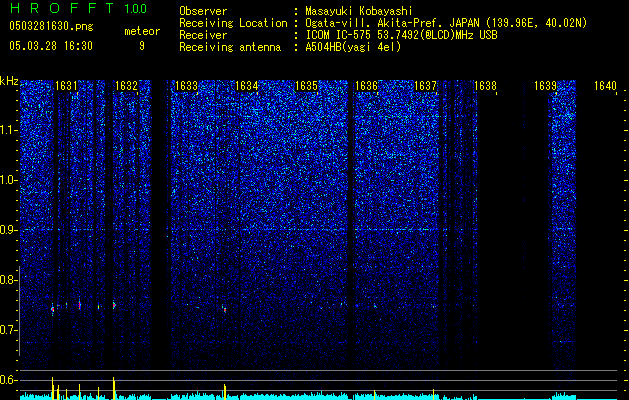Click the 1637 time marker
This screenshot has width=629, height=400.
(425, 86)
